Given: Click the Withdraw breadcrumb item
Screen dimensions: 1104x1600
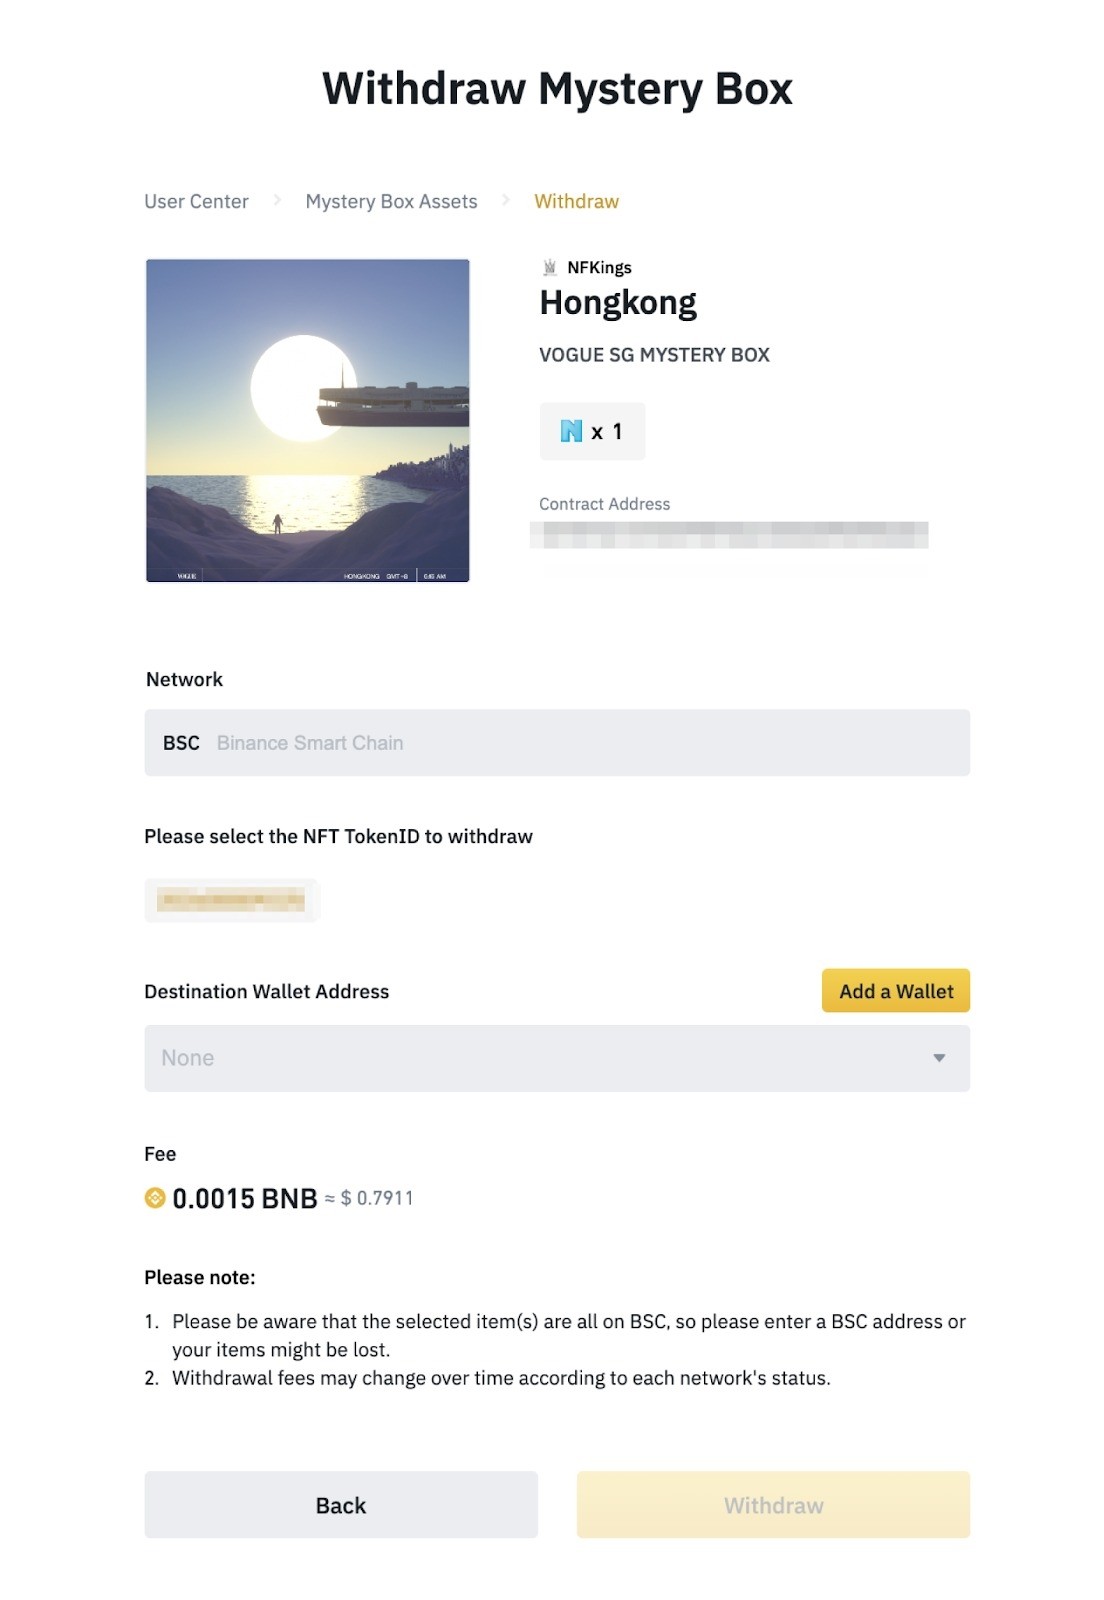Looking at the screenshot, I should (576, 202).
